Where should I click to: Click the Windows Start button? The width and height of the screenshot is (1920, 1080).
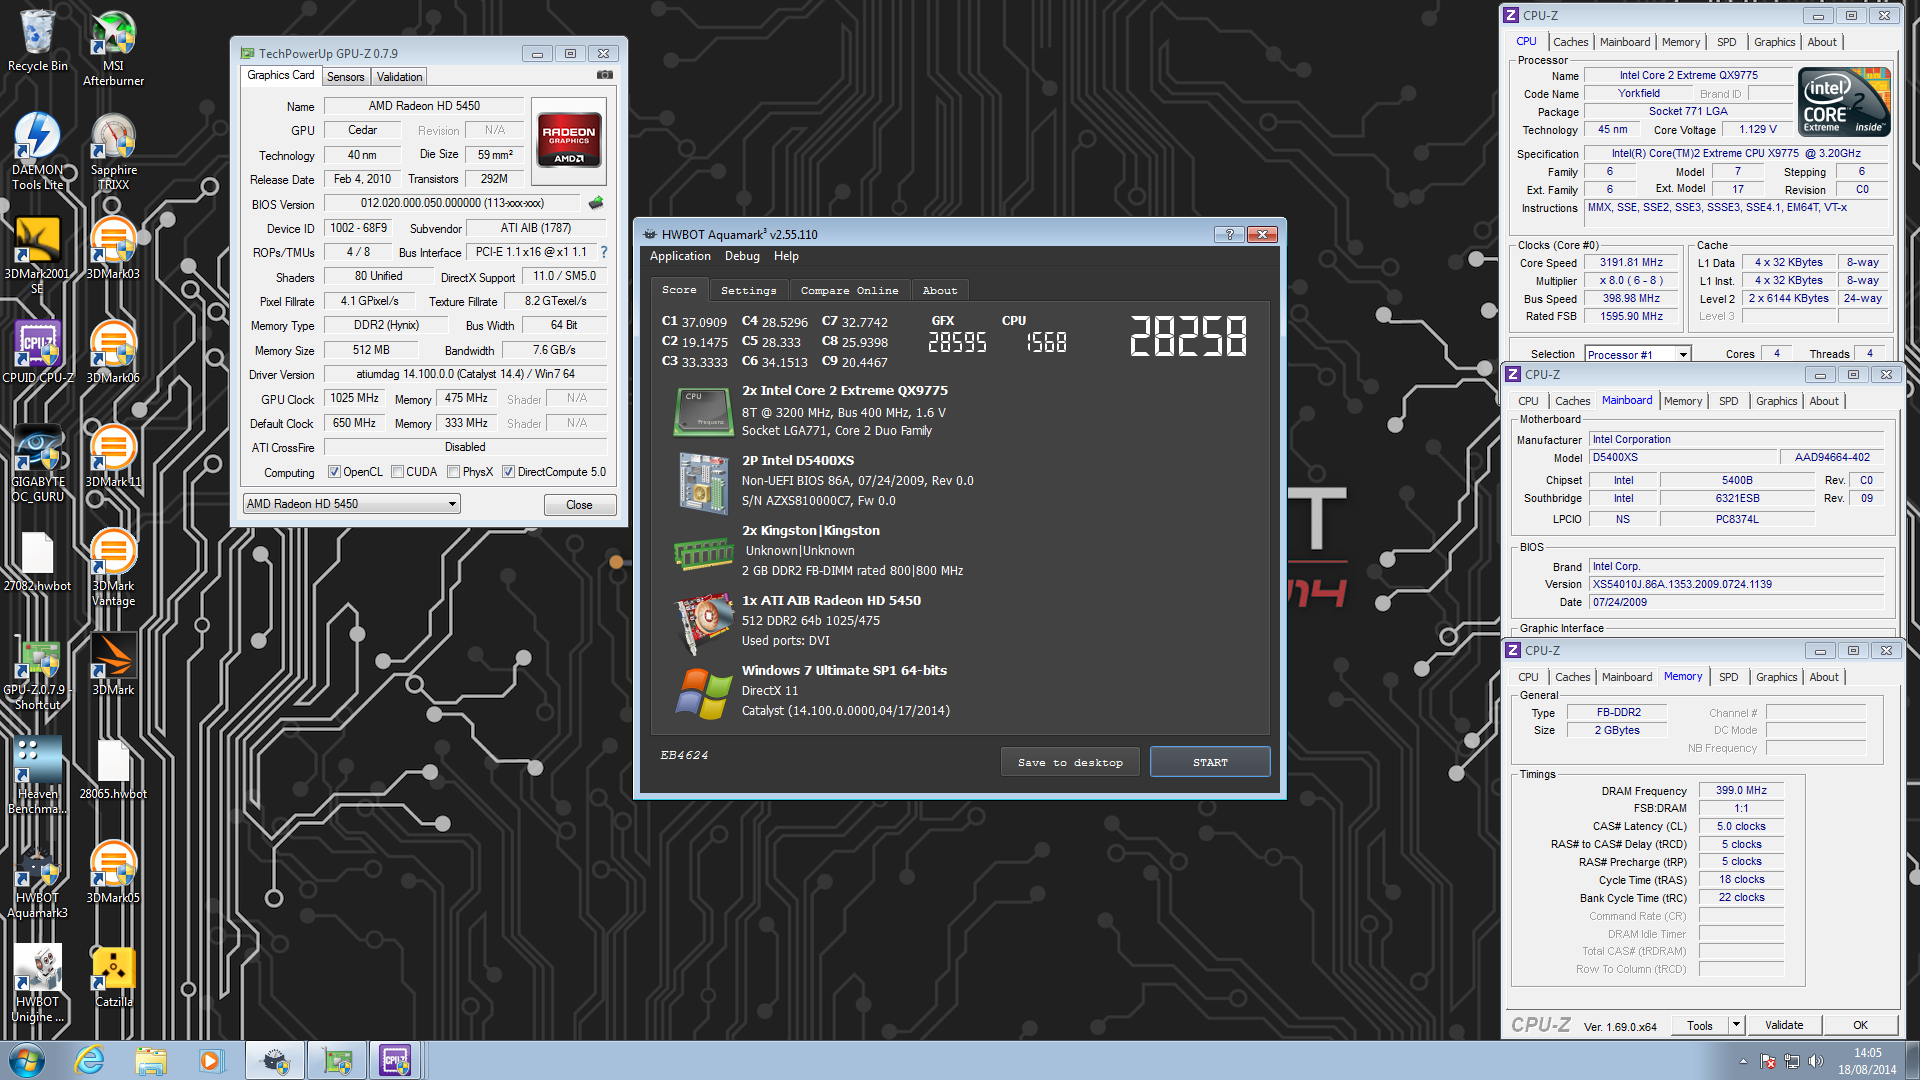(x=27, y=1060)
